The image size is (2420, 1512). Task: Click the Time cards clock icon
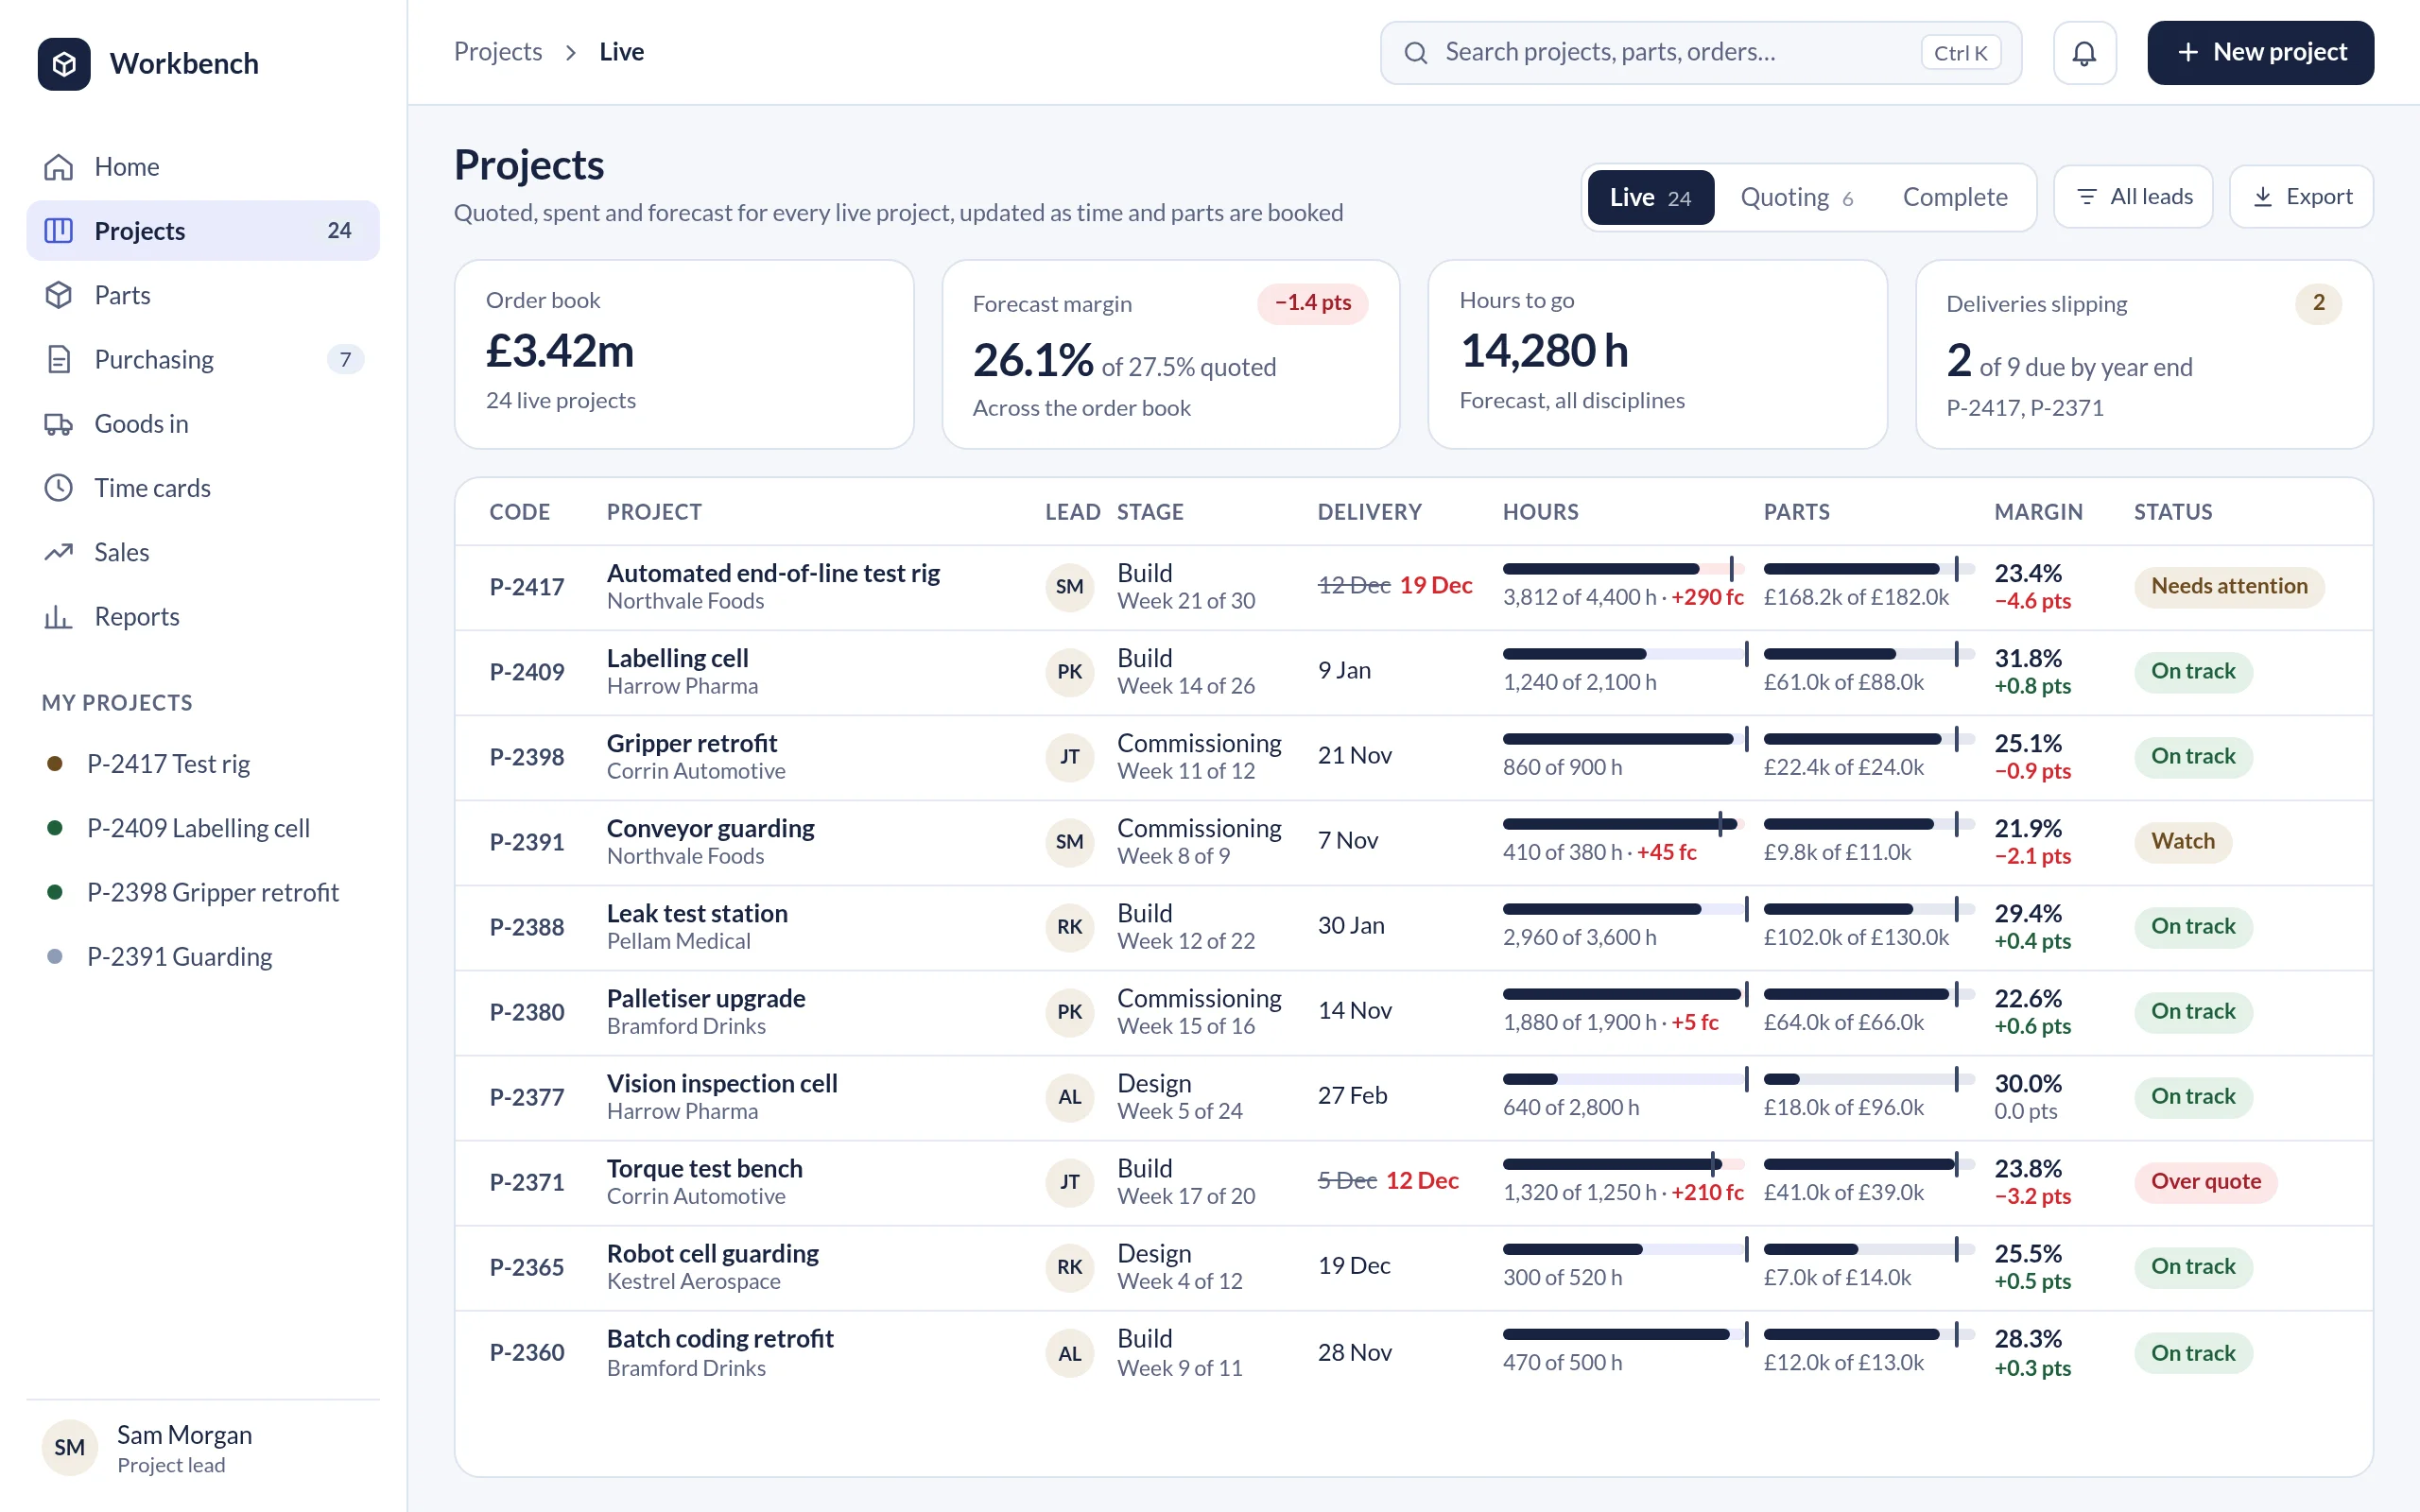[59, 488]
